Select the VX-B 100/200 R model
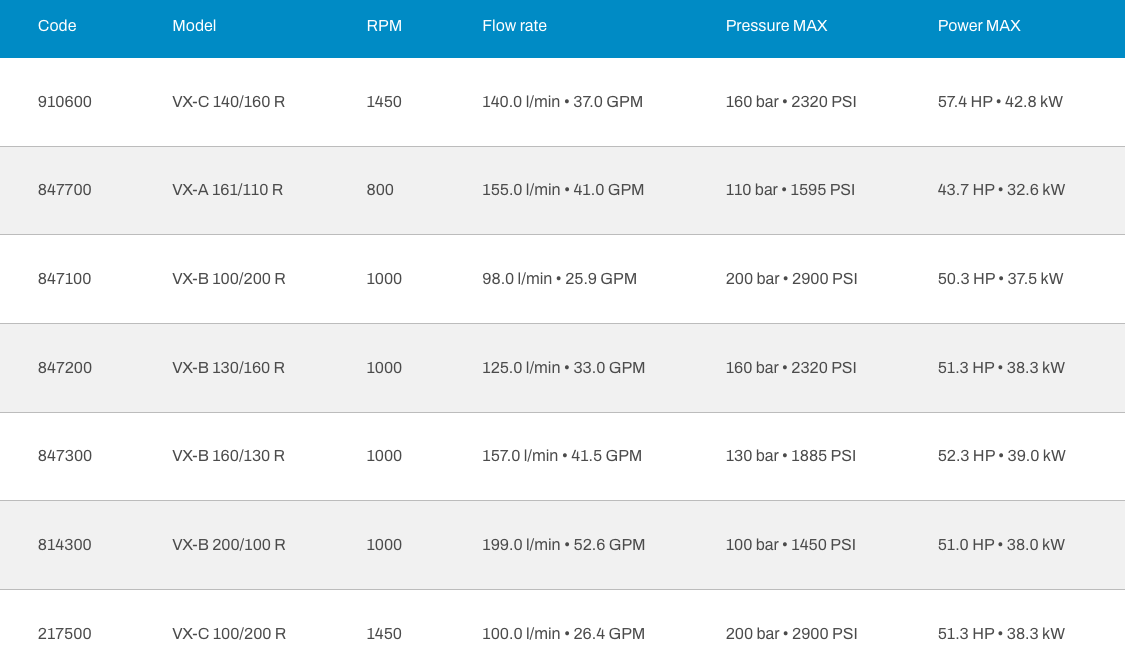Image resolution: width=1125 pixels, height=656 pixels. [228, 279]
